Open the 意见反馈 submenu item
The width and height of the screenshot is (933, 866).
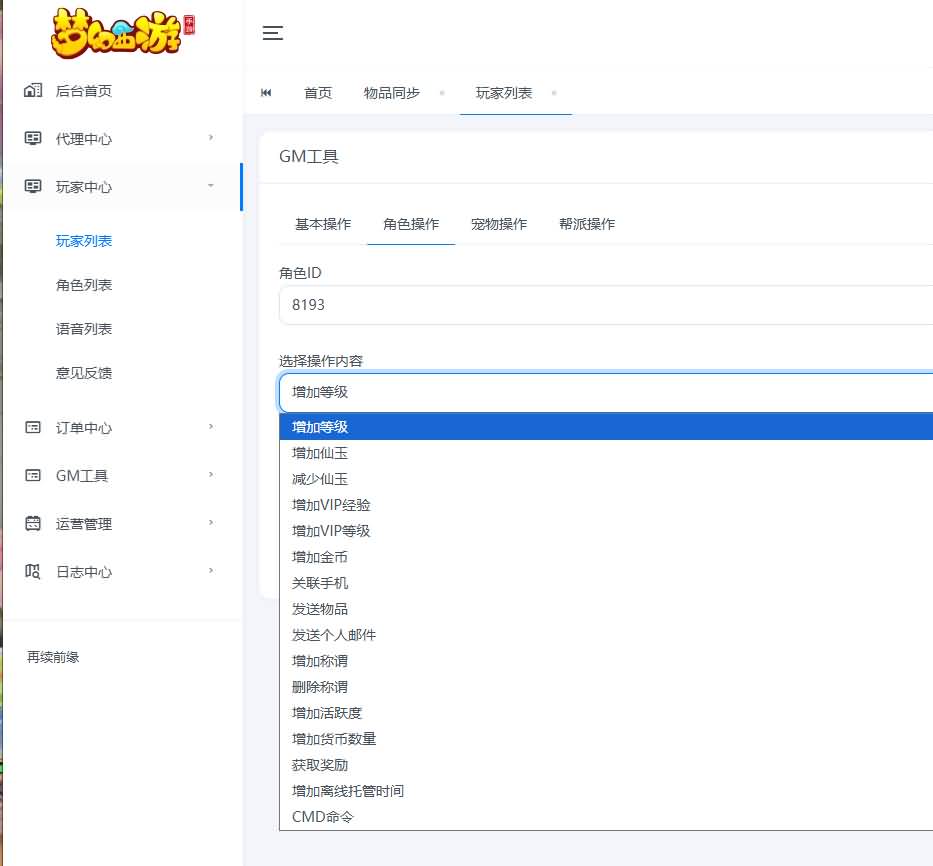(84, 373)
